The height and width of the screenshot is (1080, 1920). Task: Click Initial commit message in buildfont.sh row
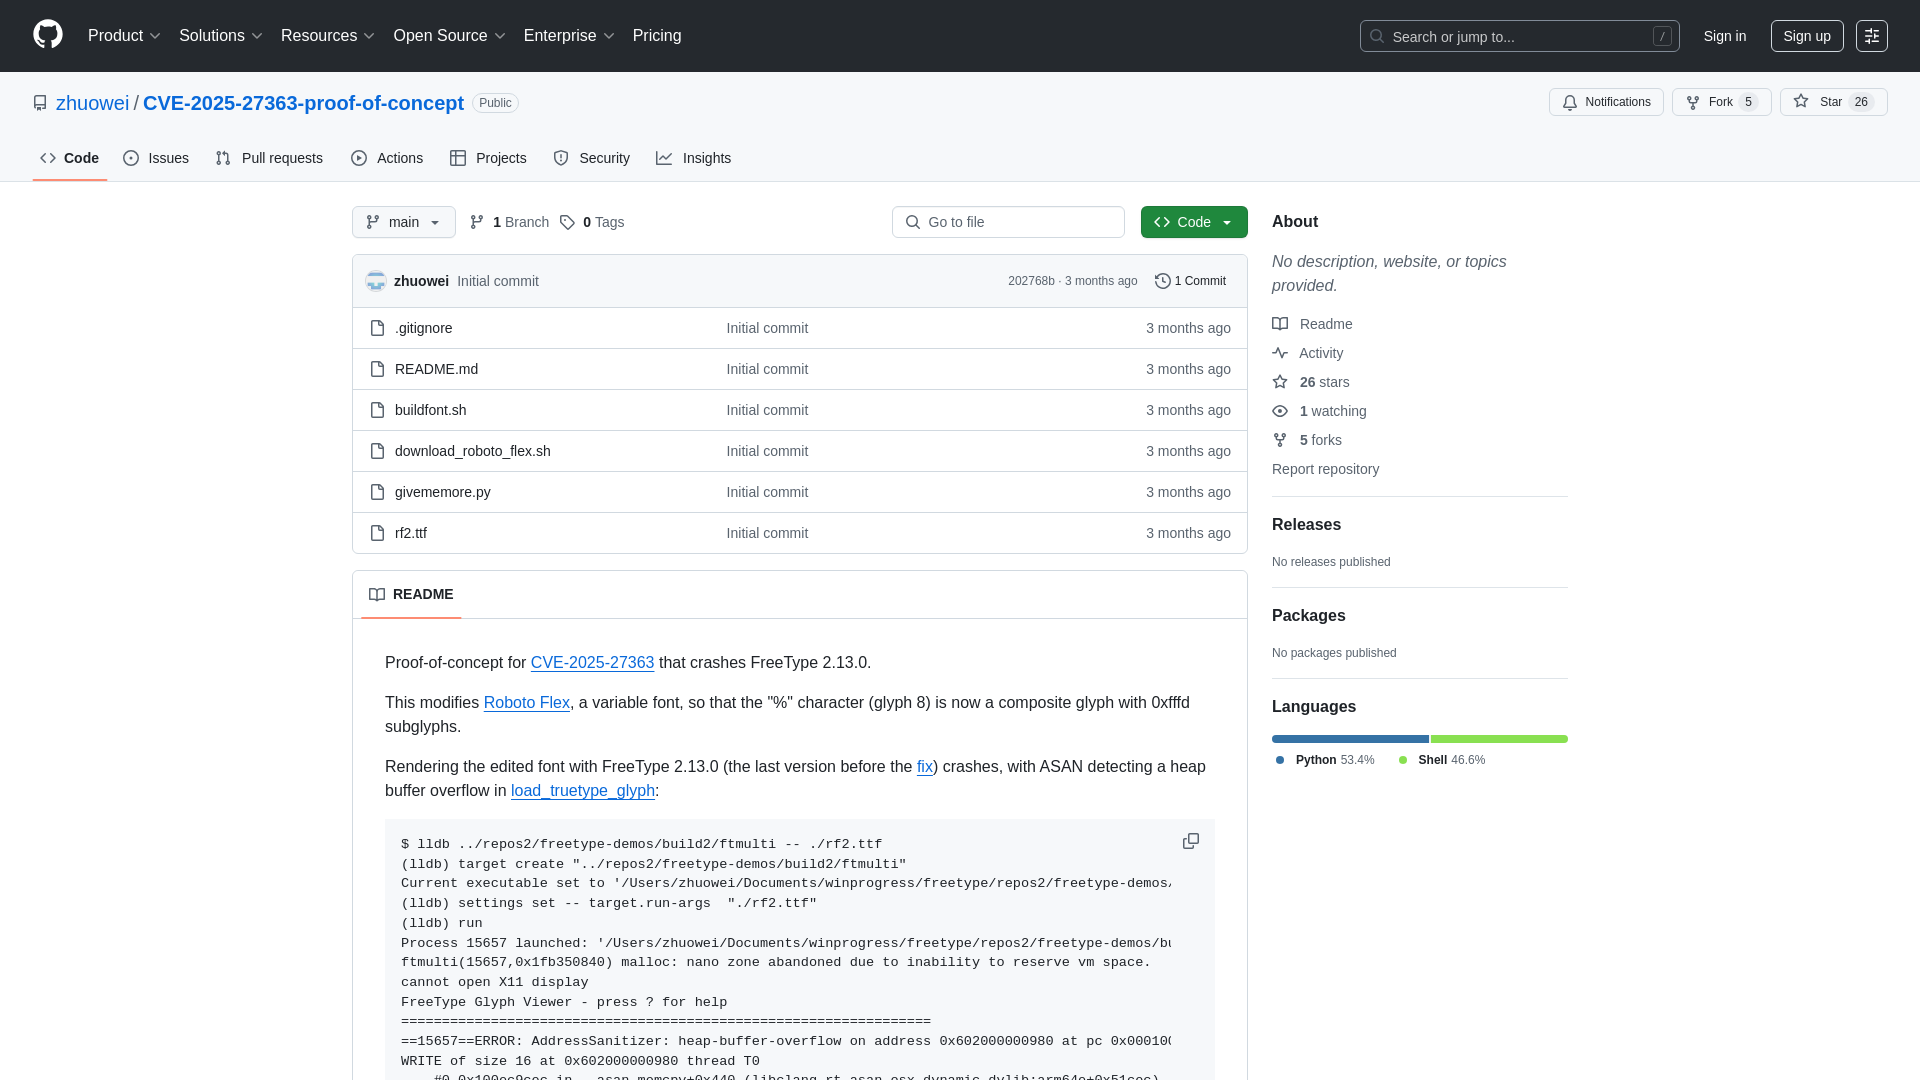click(767, 410)
